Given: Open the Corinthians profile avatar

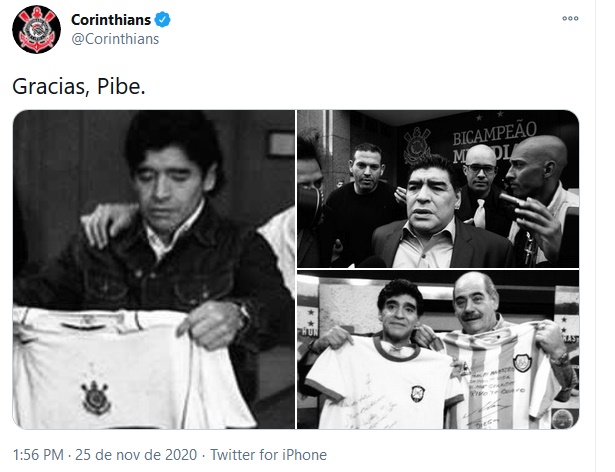Looking at the screenshot, I should pos(36,29).
